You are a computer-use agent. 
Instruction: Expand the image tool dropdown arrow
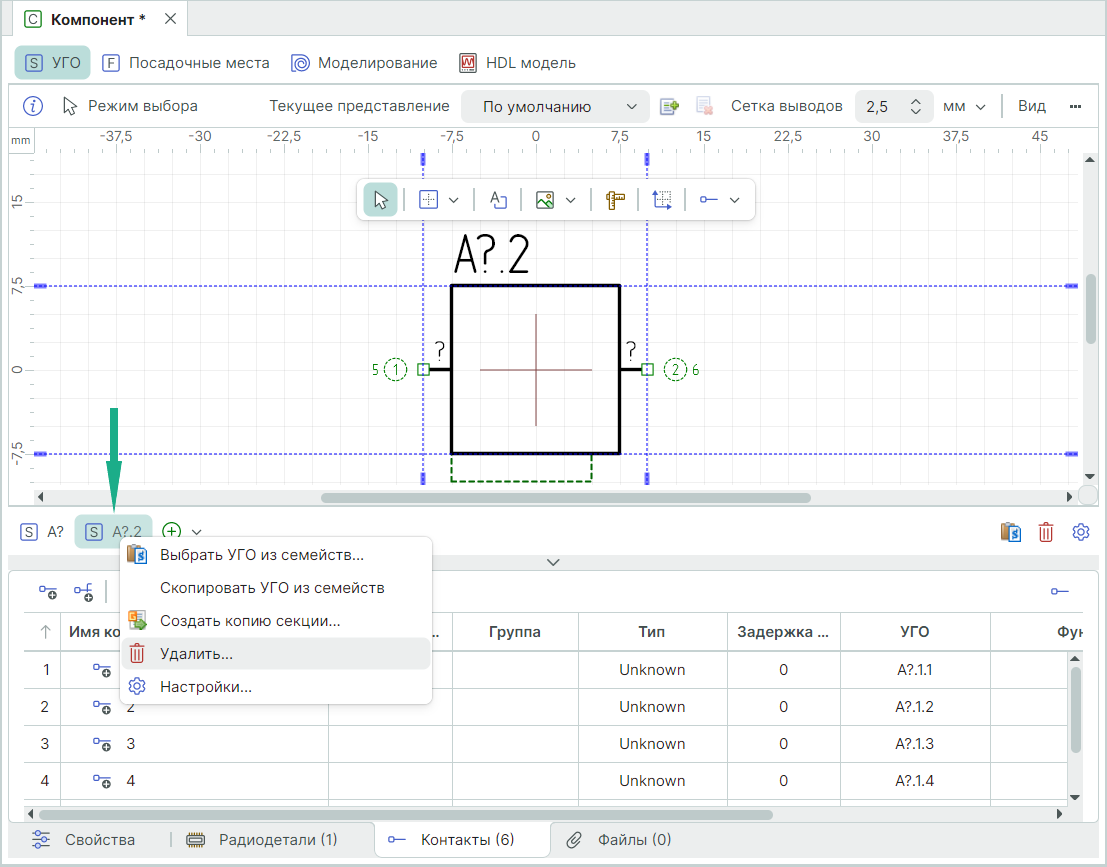[x=571, y=200]
